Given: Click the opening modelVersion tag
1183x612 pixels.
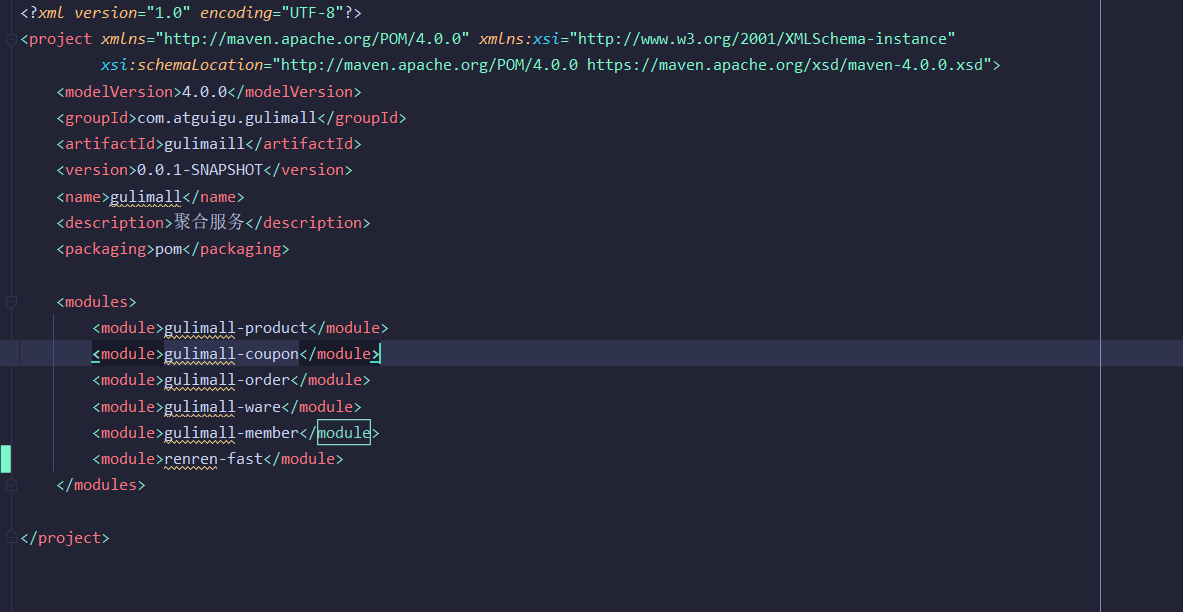Looking at the screenshot, I should click(x=119, y=92).
